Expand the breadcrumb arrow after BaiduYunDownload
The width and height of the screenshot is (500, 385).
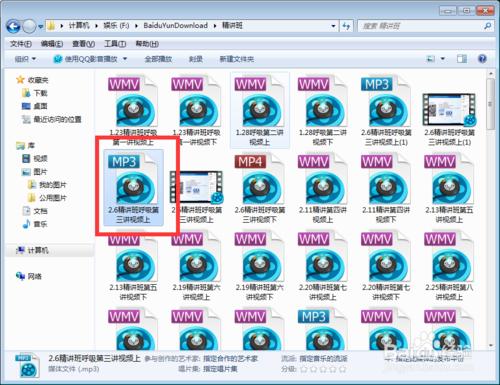215,26
